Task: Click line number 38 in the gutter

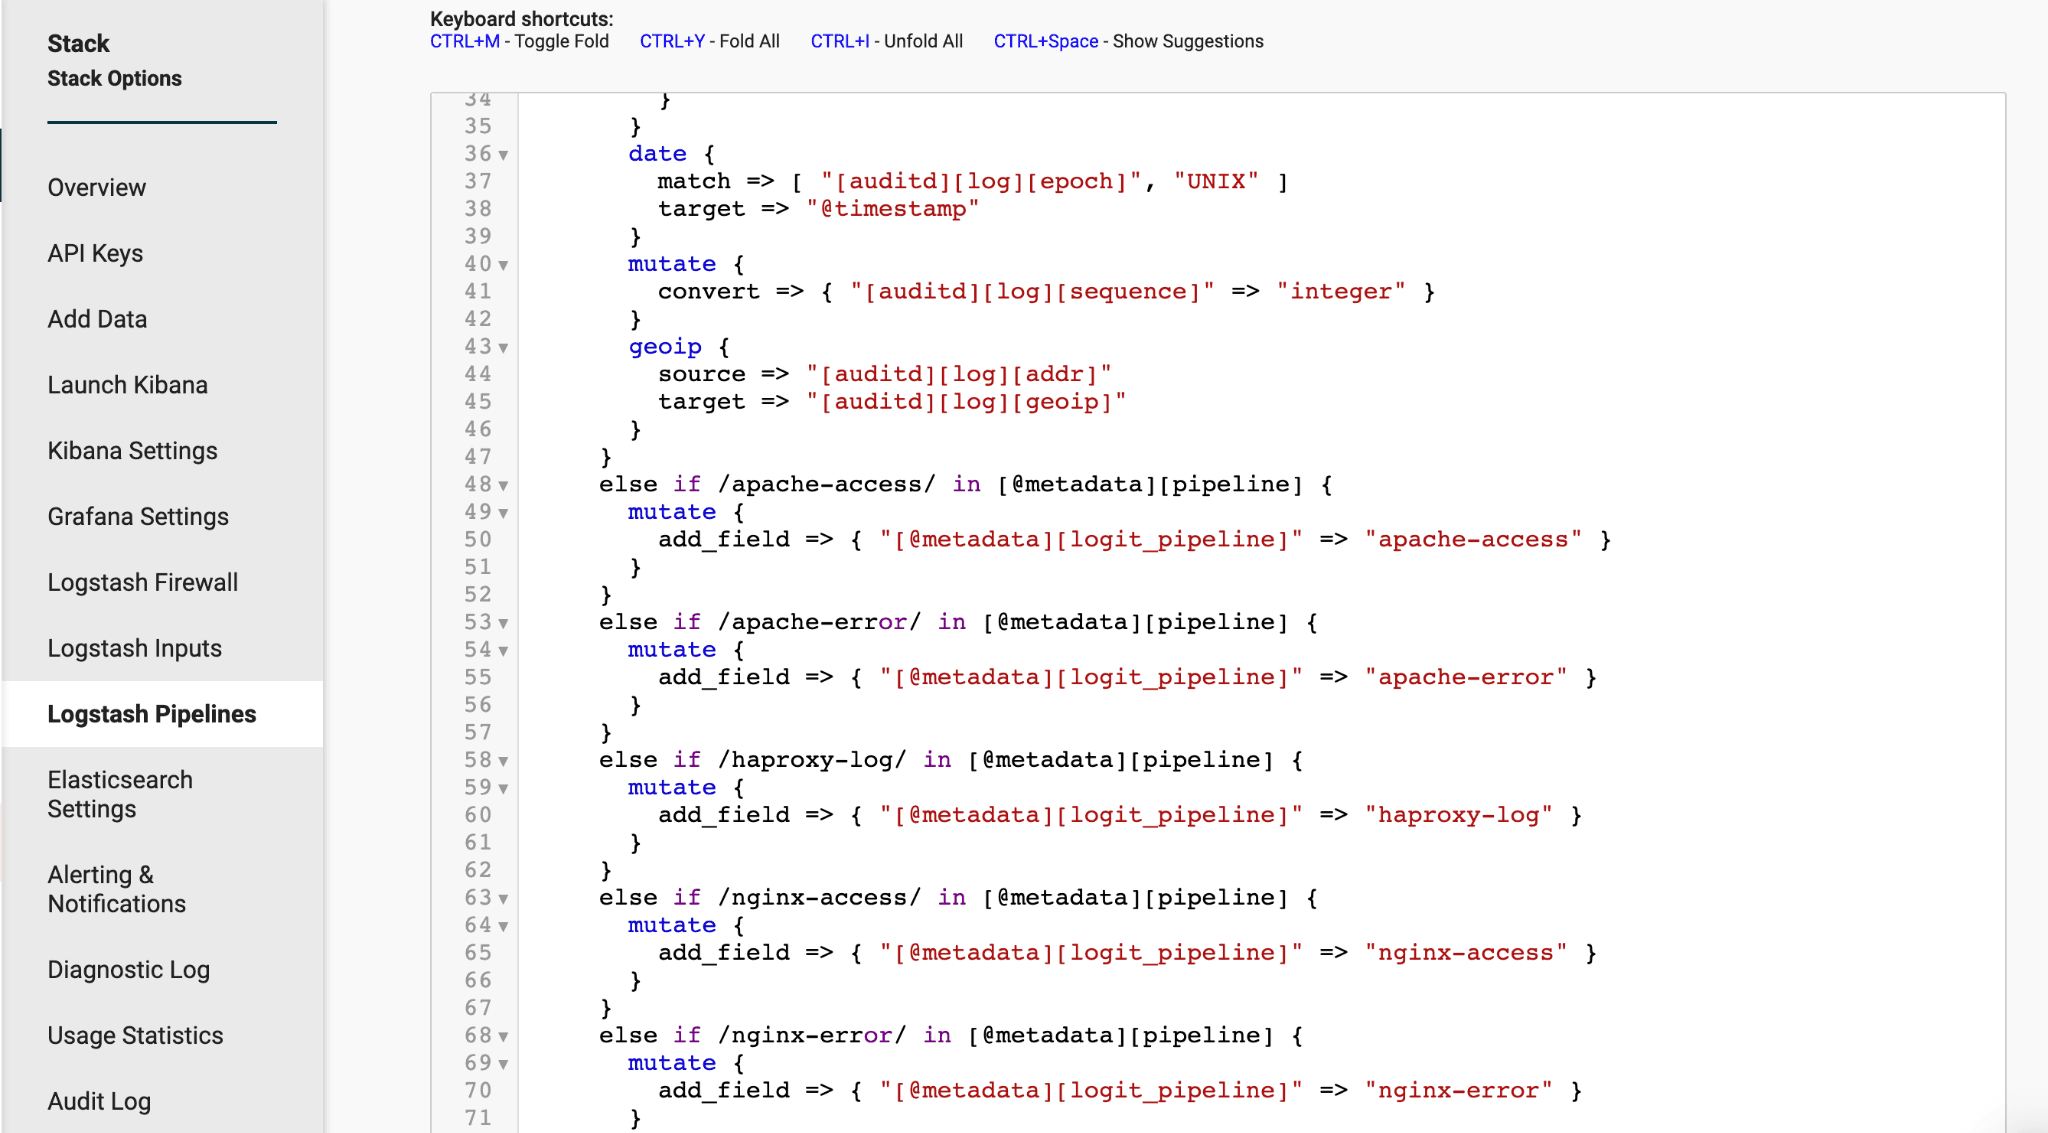Action: pos(478,209)
